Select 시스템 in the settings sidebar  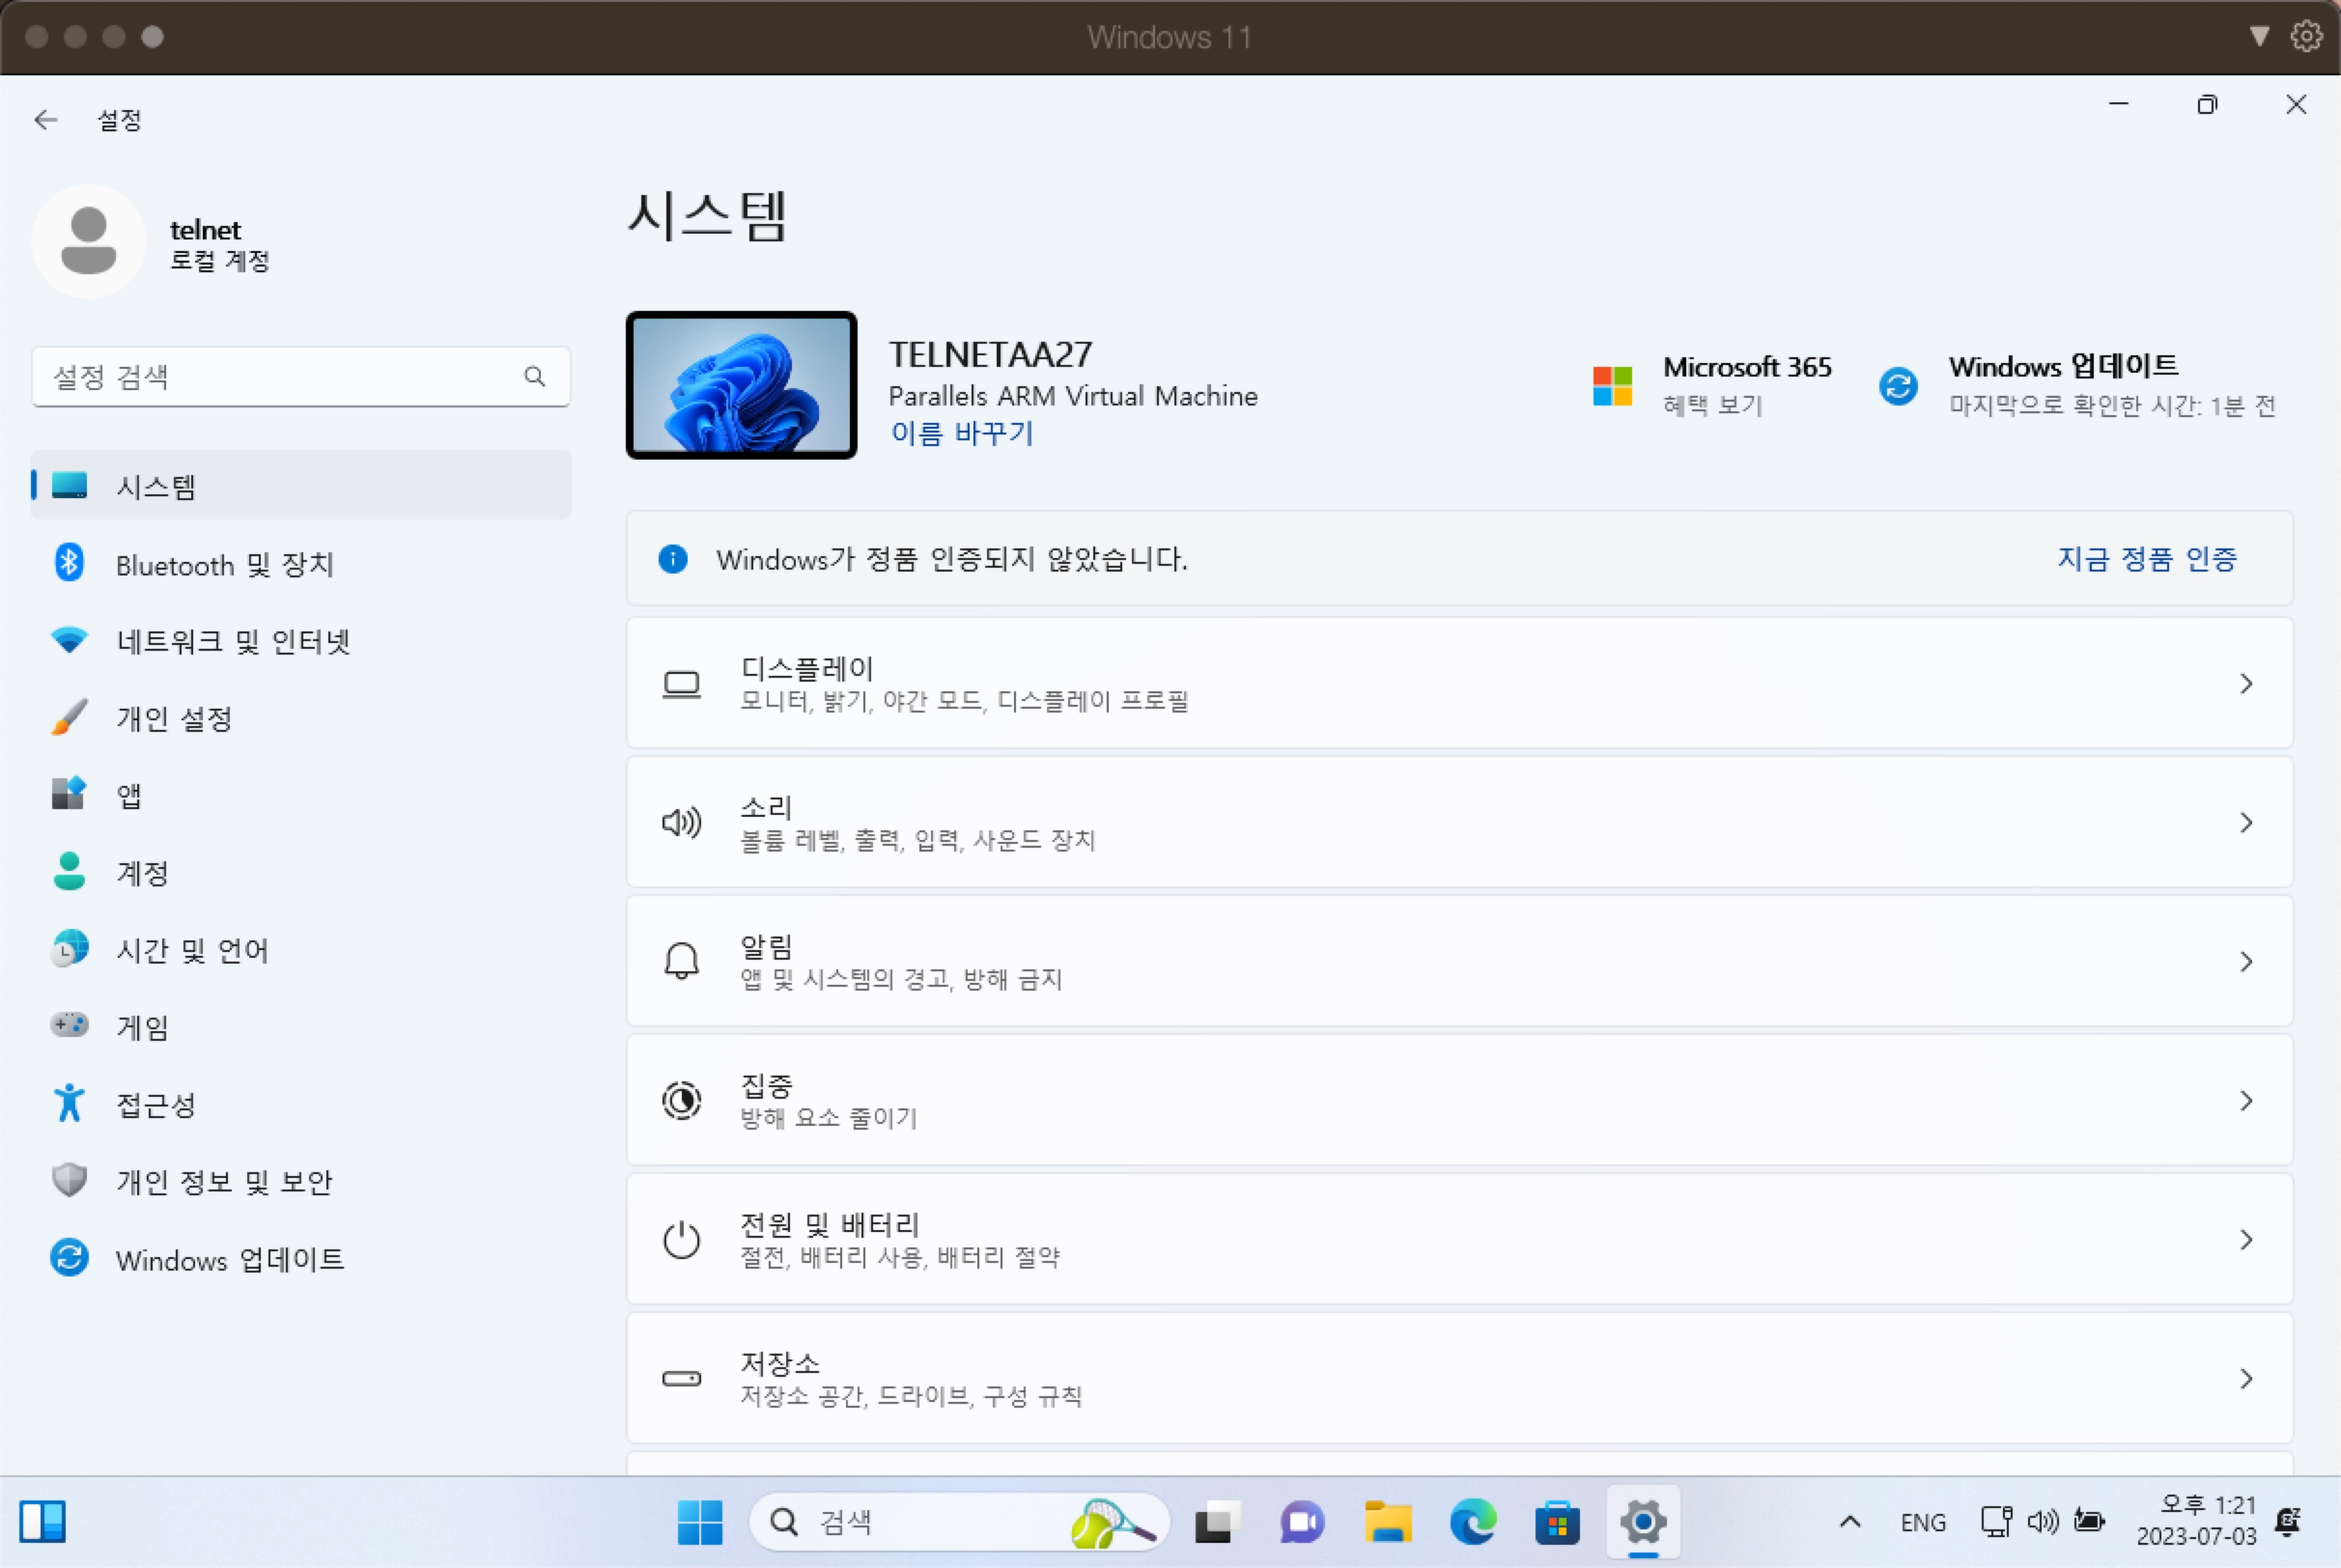pos(155,485)
